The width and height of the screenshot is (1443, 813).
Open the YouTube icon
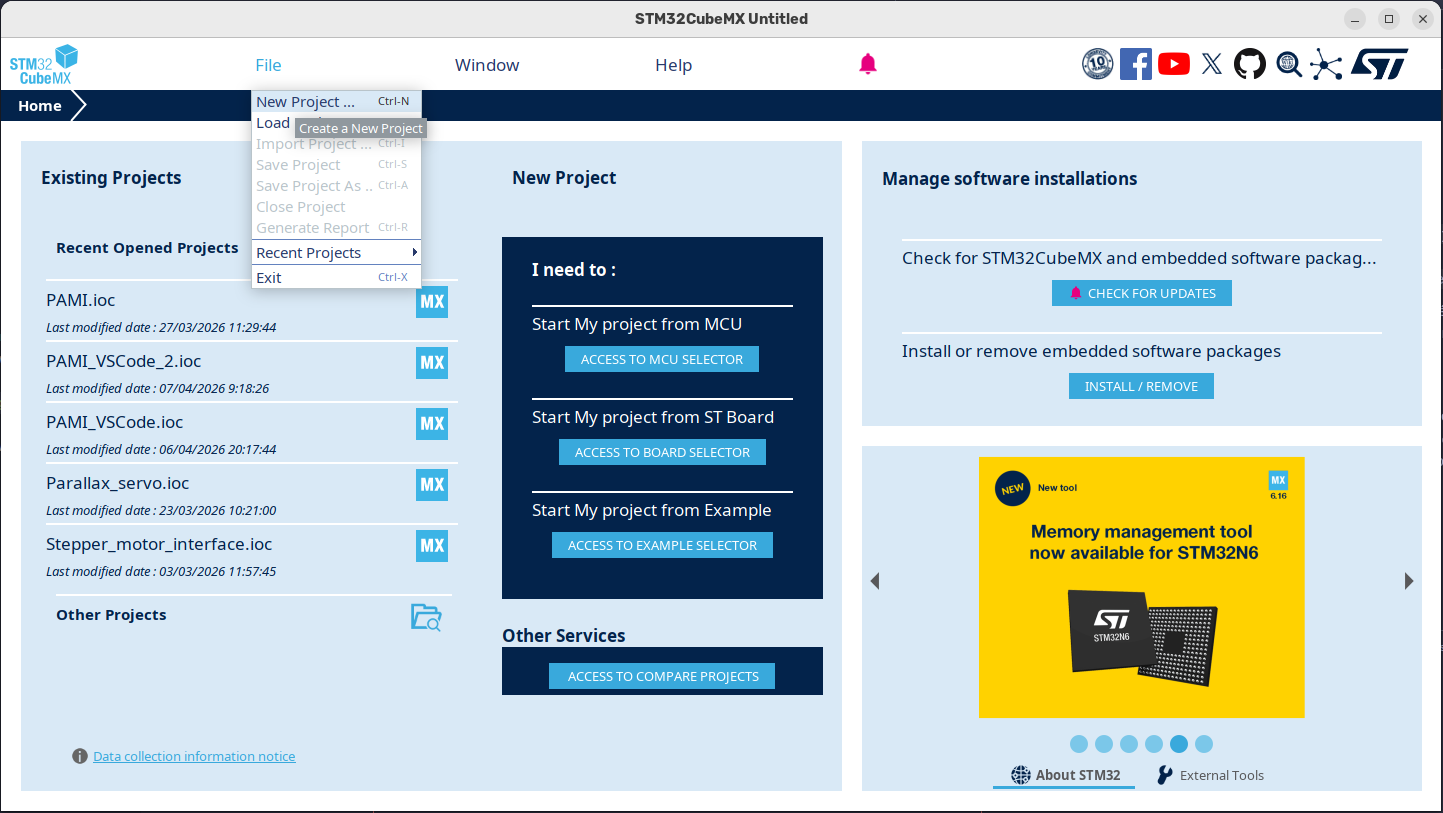[x=1174, y=64]
